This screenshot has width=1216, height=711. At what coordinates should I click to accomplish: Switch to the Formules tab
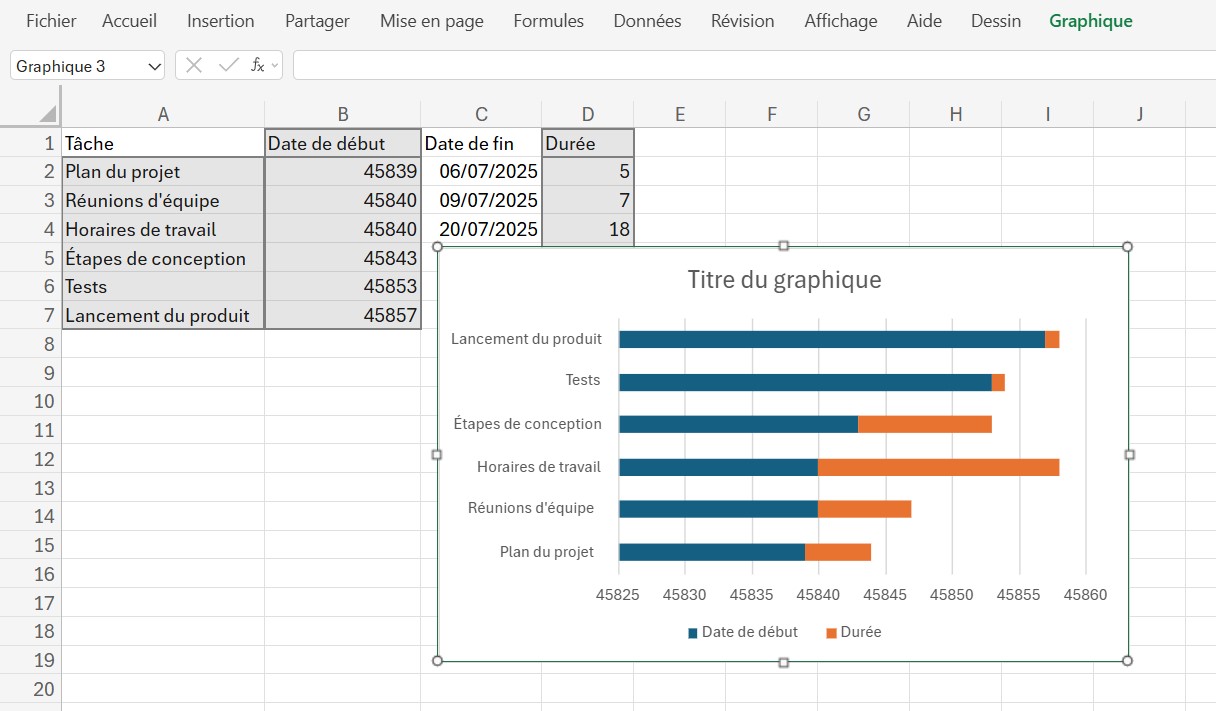549,21
